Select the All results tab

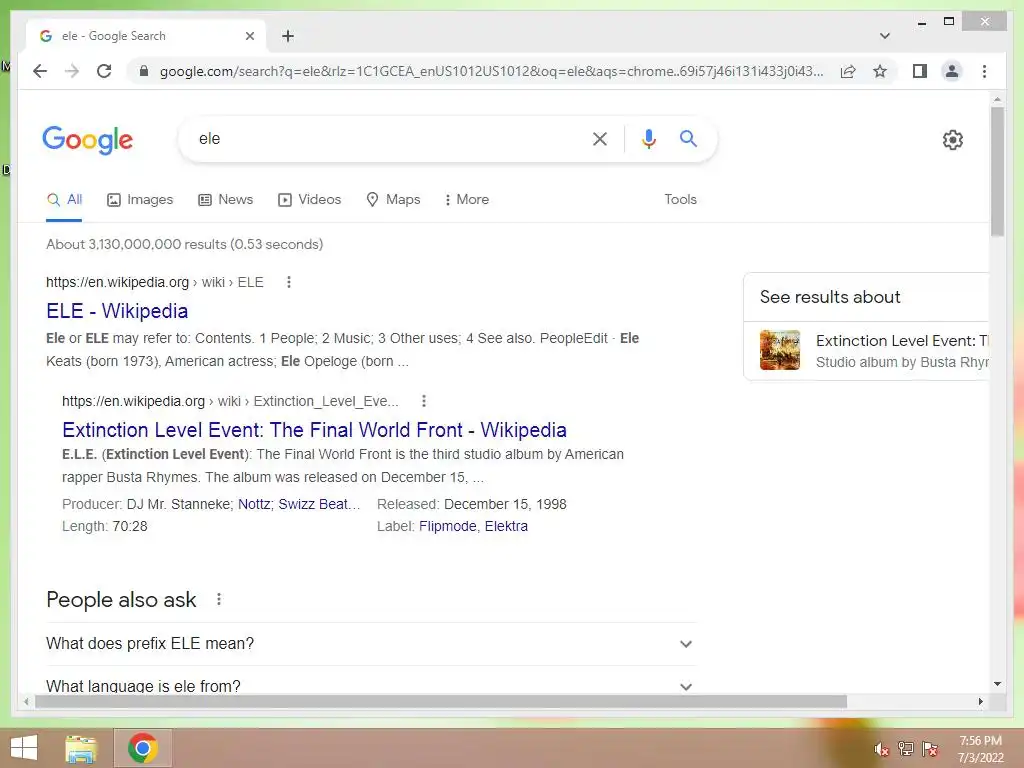[x=64, y=200]
